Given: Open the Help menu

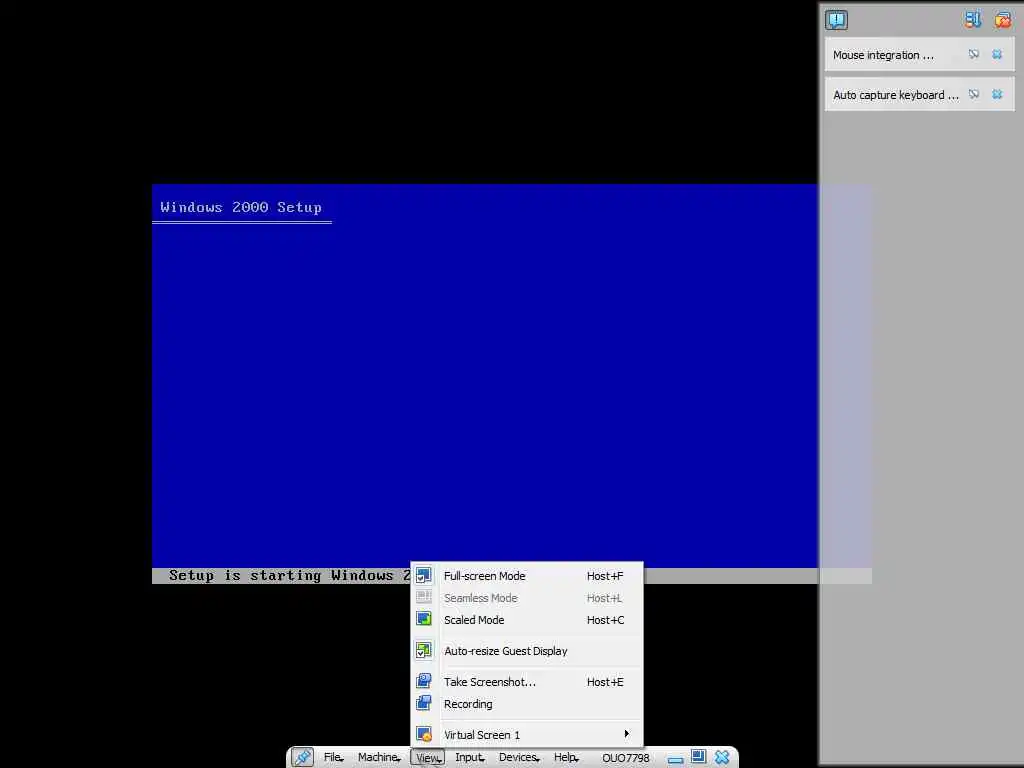Looking at the screenshot, I should [x=566, y=758].
